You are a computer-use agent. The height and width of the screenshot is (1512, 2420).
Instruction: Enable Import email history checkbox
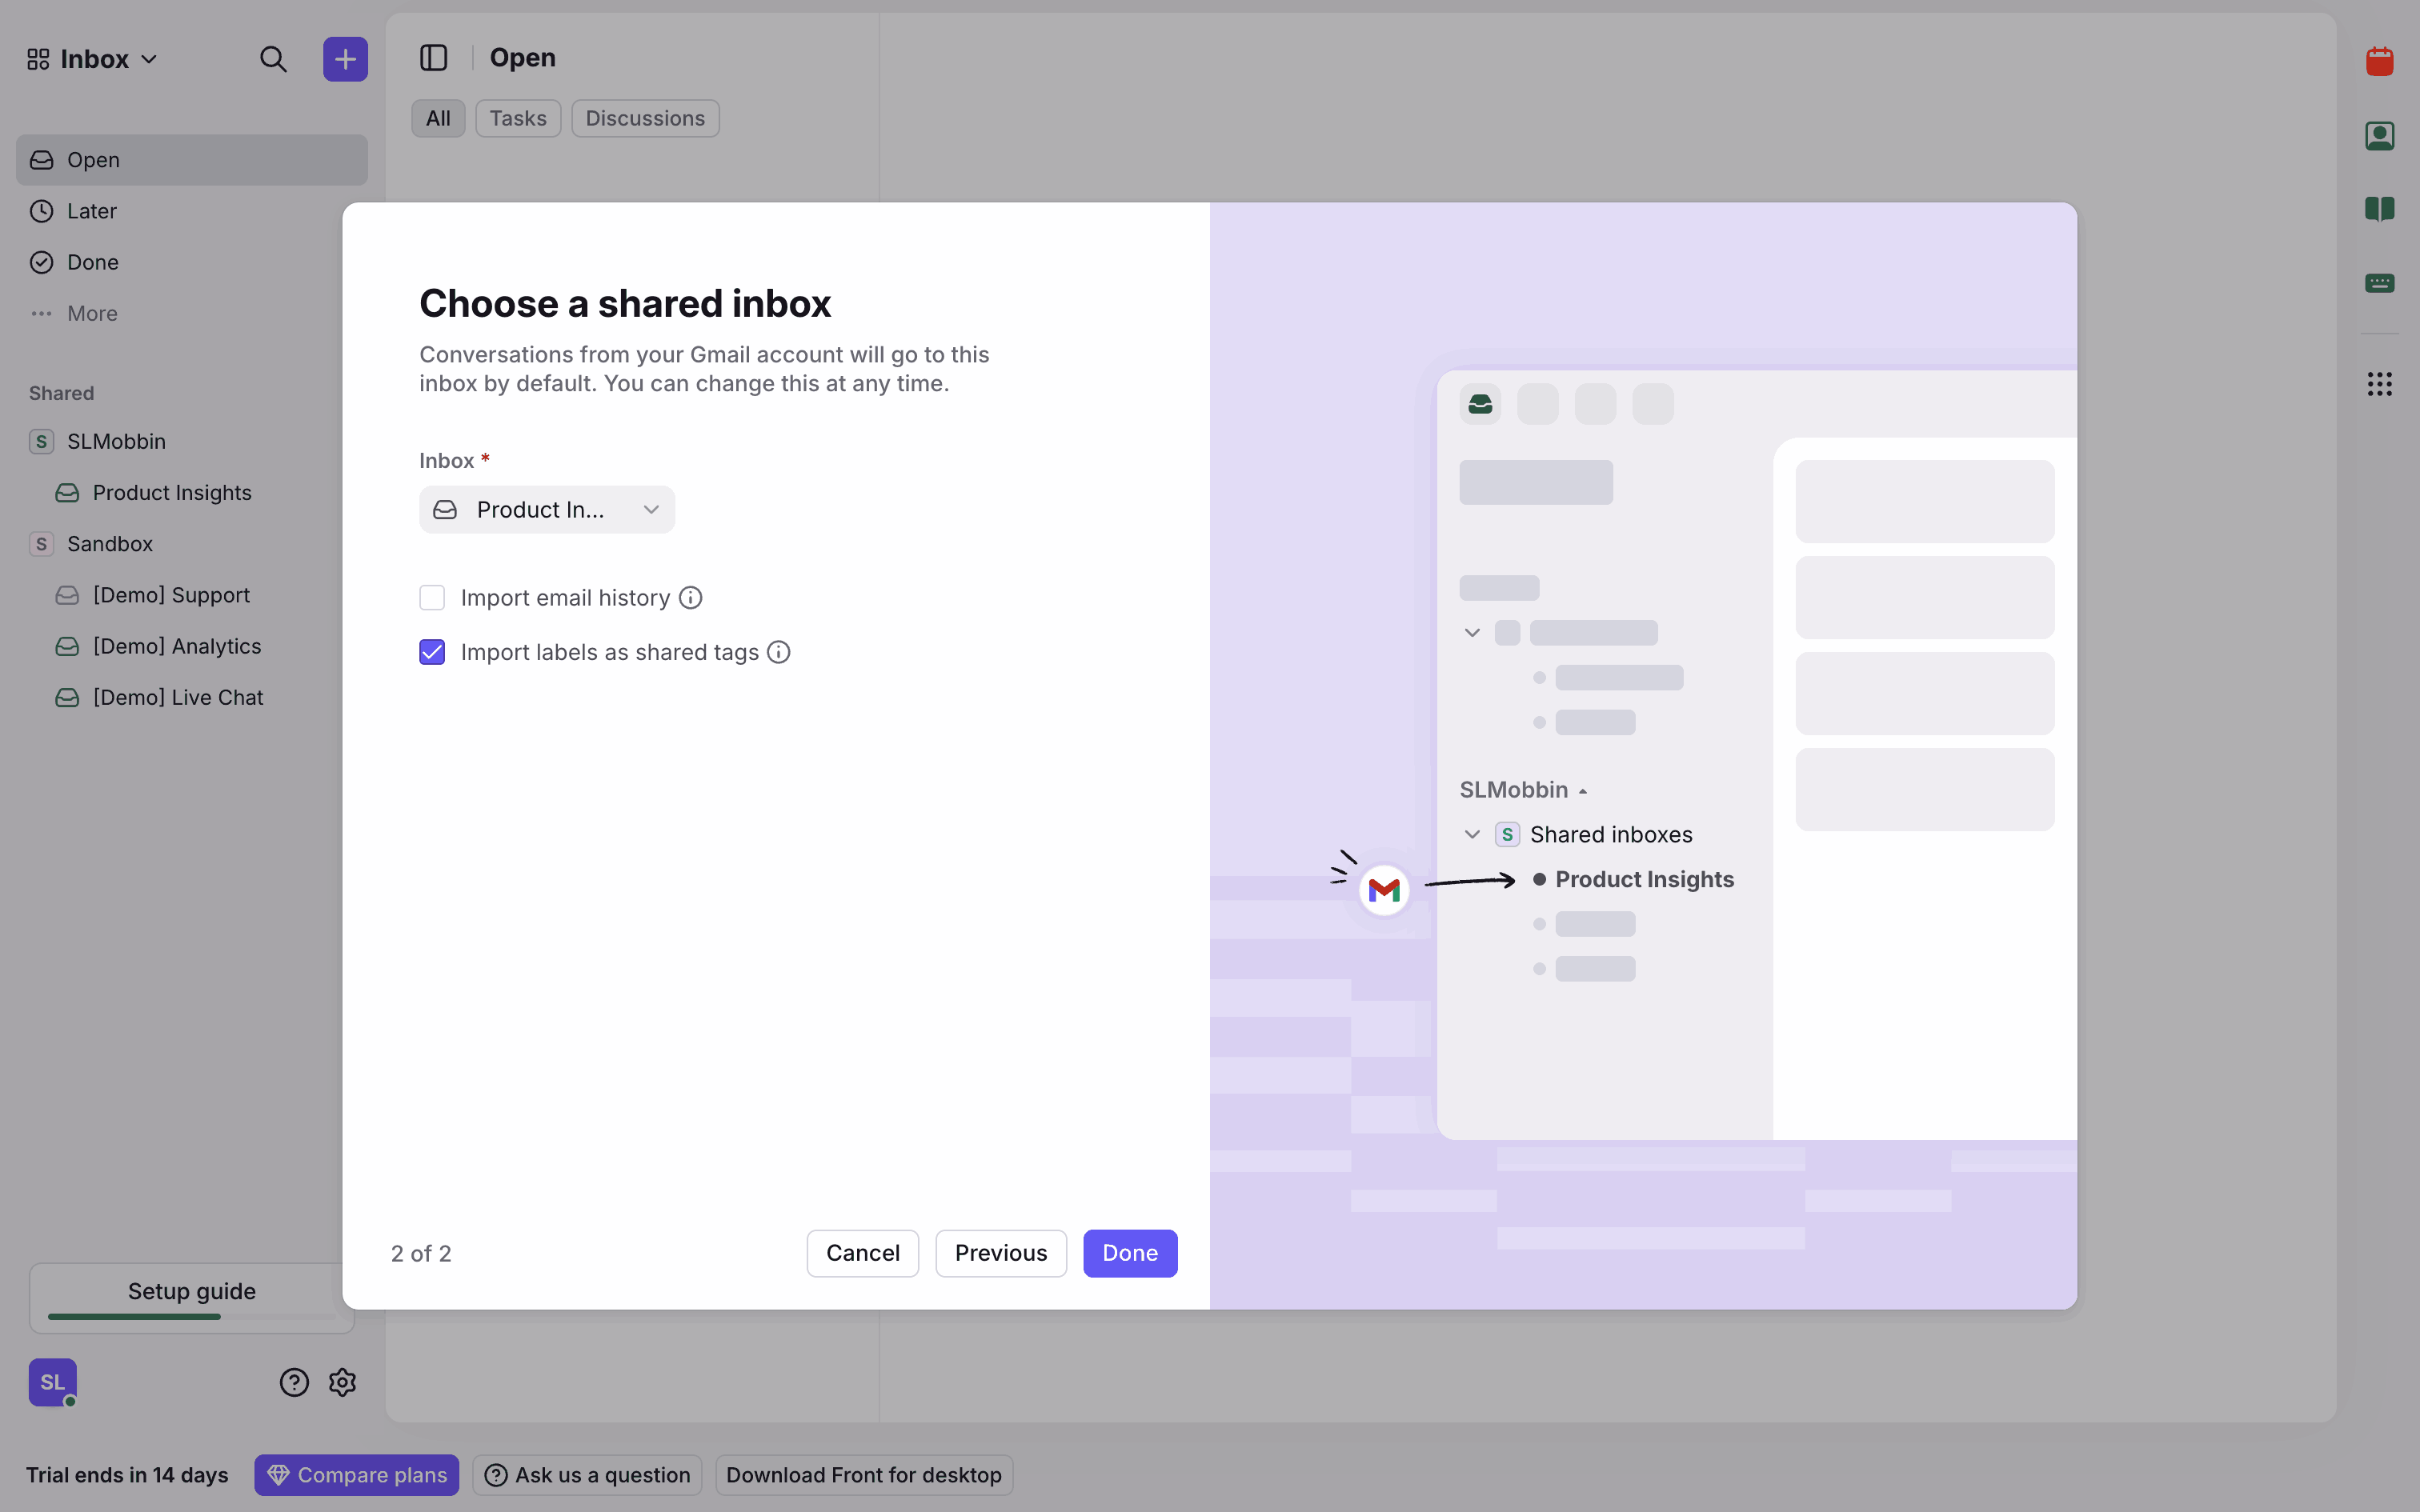pyautogui.click(x=432, y=598)
